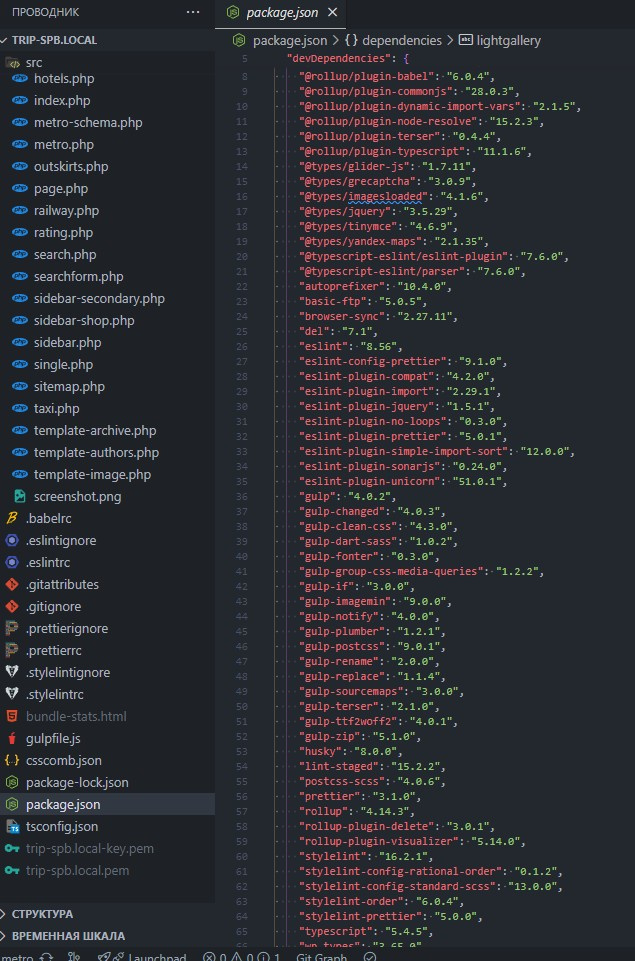635x961 pixels.
Task: Click the src folder sticky header
Action: (x=107, y=63)
